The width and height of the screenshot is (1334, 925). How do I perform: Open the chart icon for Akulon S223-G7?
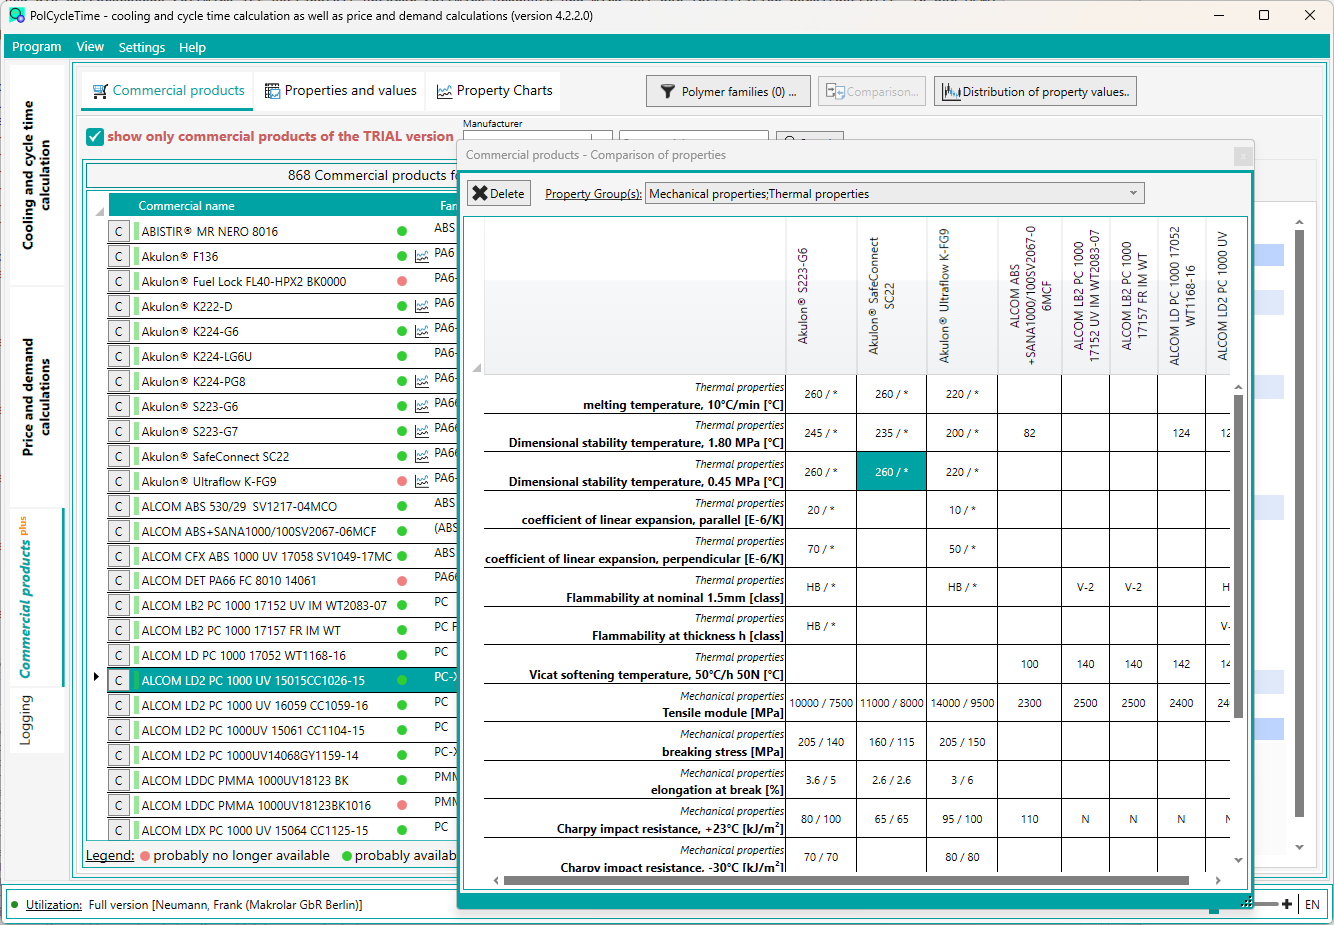pyautogui.click(x=422, y=432)
